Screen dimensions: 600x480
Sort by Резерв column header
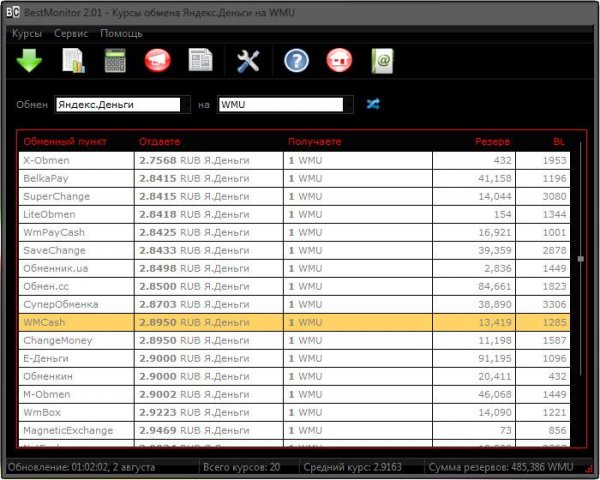[x=492, y=142]
